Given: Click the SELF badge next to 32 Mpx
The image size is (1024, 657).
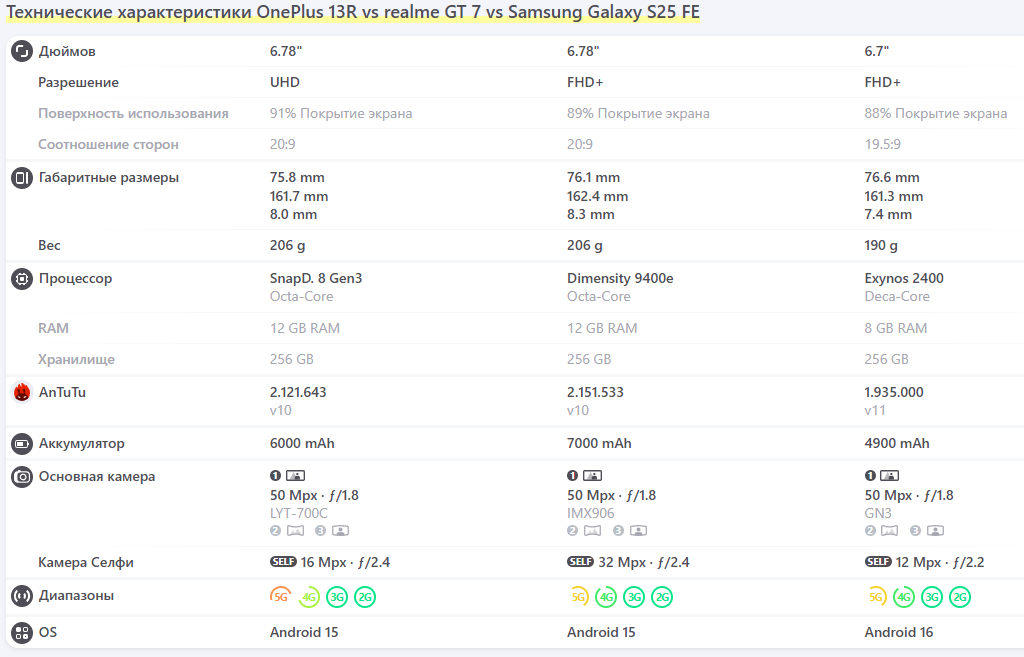Looking at the screenshot, I should click(581, 562).
